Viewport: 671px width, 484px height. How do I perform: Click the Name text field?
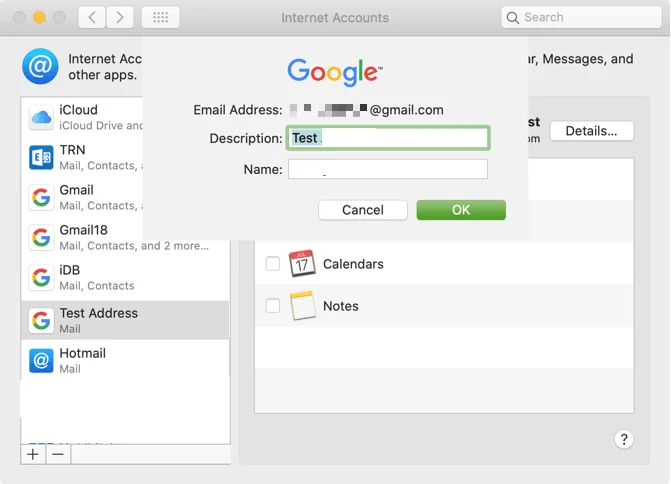coord(388,169)
